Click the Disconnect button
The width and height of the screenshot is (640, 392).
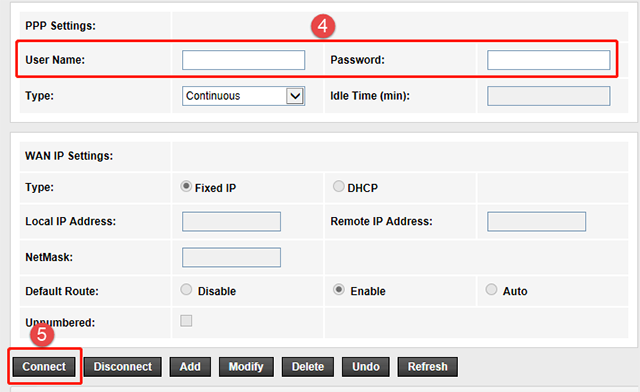(x=122, y=367)
